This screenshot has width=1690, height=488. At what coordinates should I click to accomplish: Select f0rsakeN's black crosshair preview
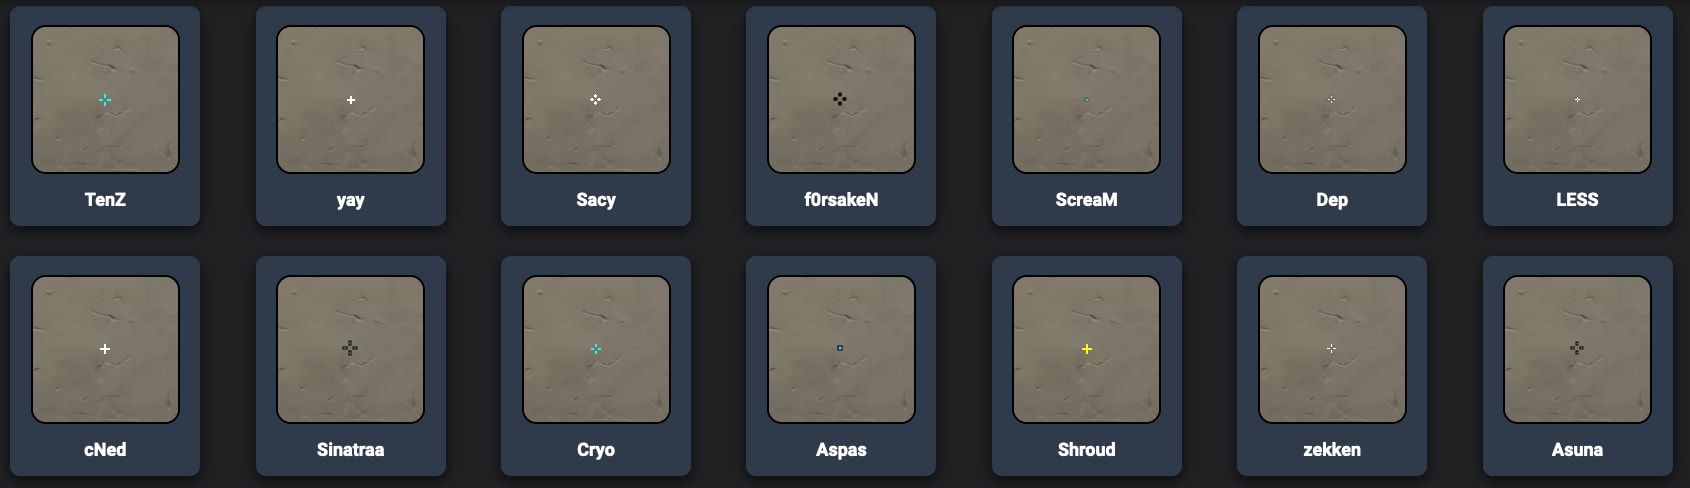(x=841, y=99)
